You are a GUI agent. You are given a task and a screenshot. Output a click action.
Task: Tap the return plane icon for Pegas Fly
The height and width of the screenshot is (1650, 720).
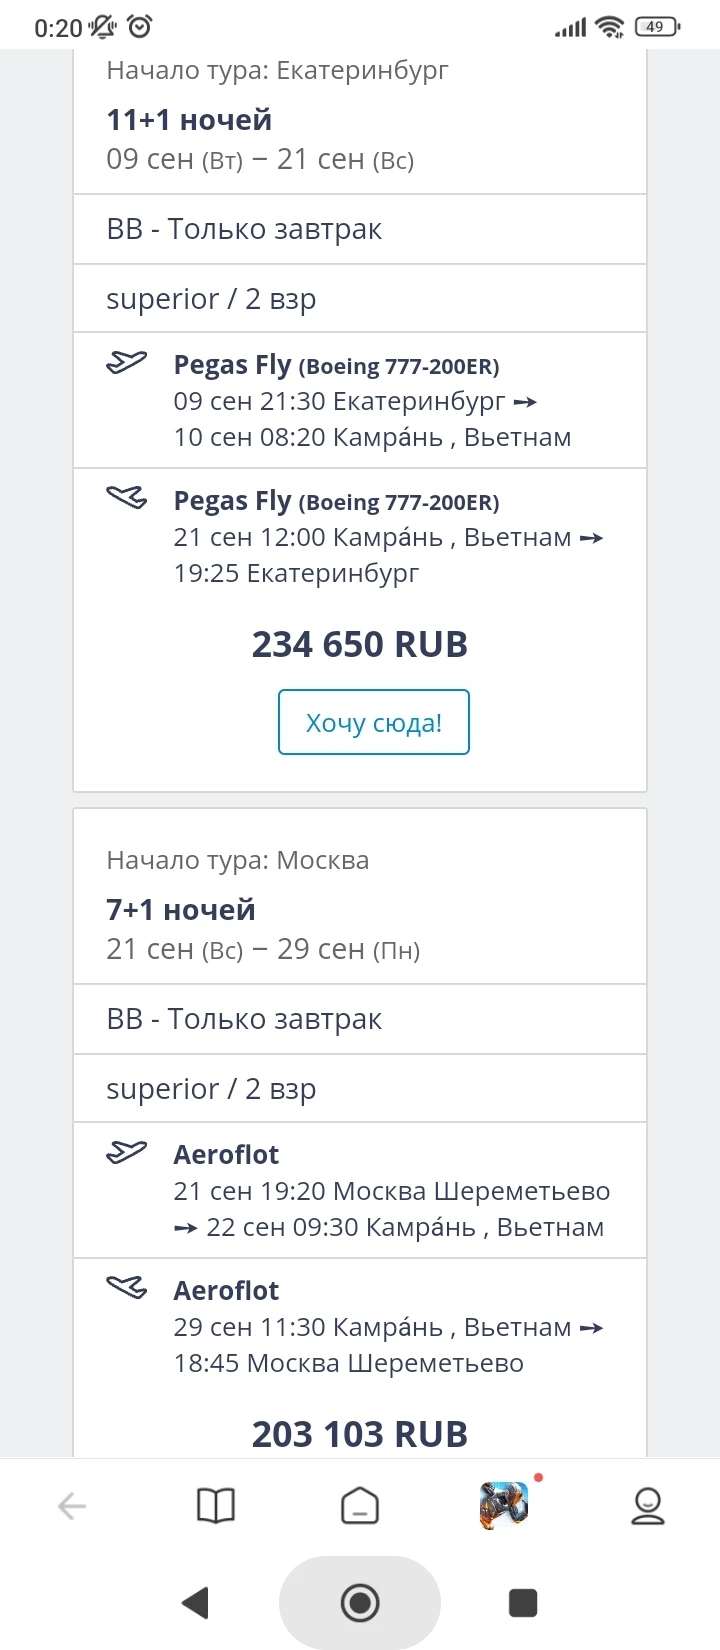coord(127,497)
